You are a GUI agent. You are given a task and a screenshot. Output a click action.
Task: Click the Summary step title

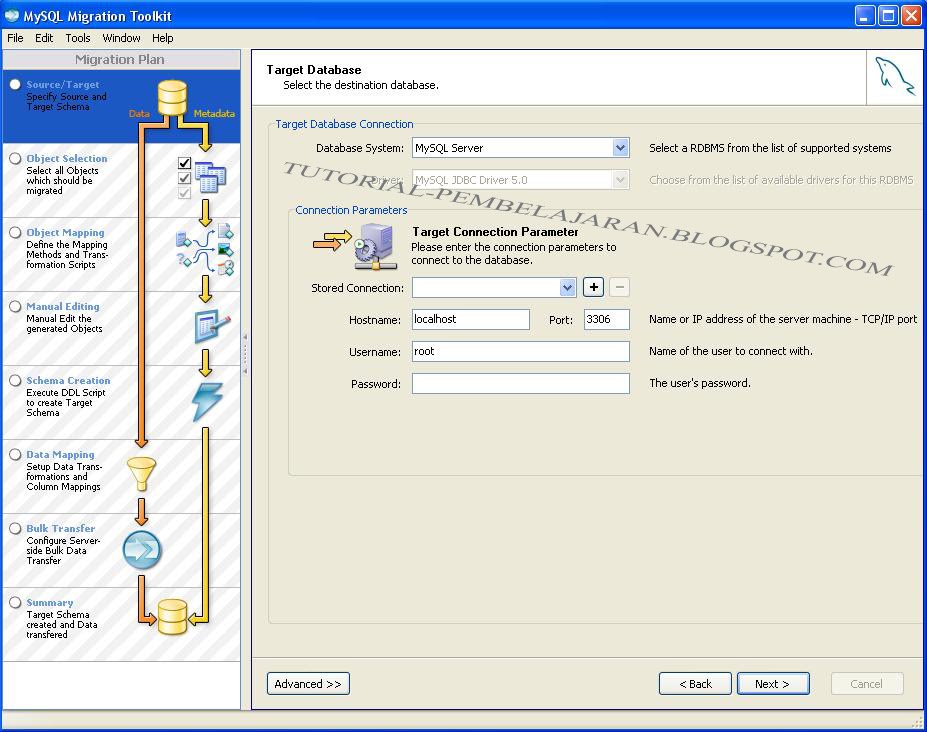point(50,602)
